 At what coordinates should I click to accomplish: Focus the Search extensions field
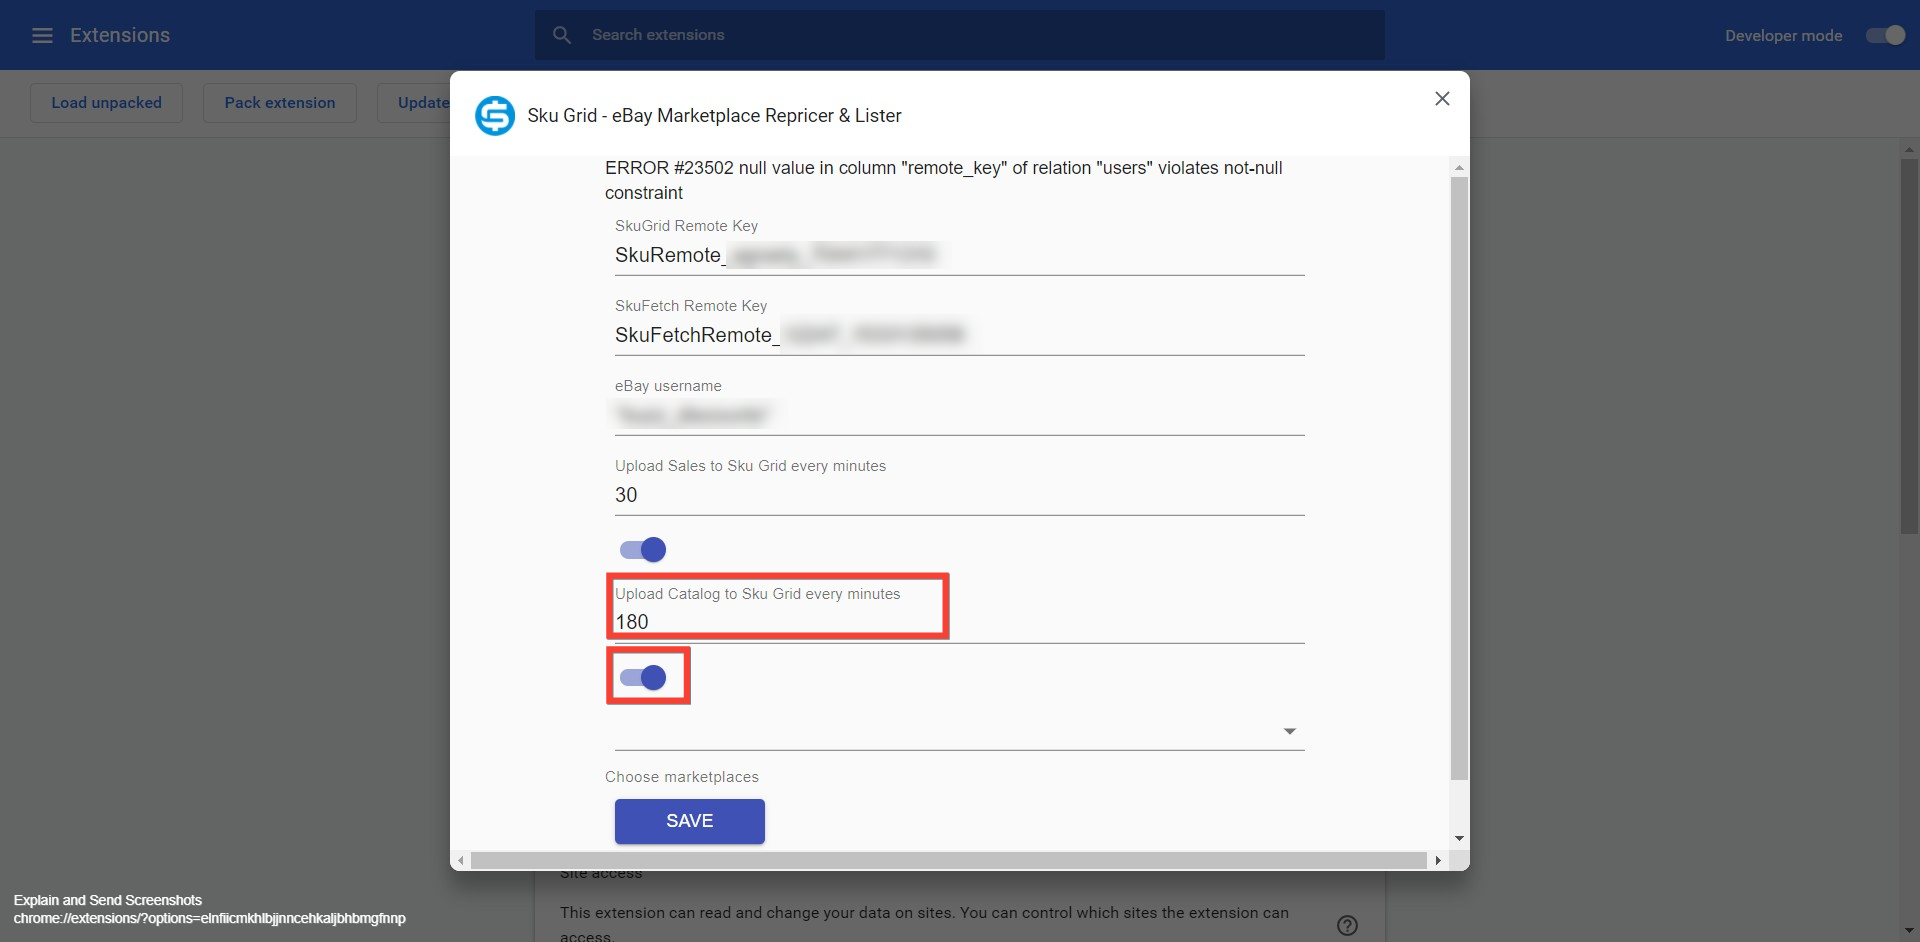pos(960,35)
